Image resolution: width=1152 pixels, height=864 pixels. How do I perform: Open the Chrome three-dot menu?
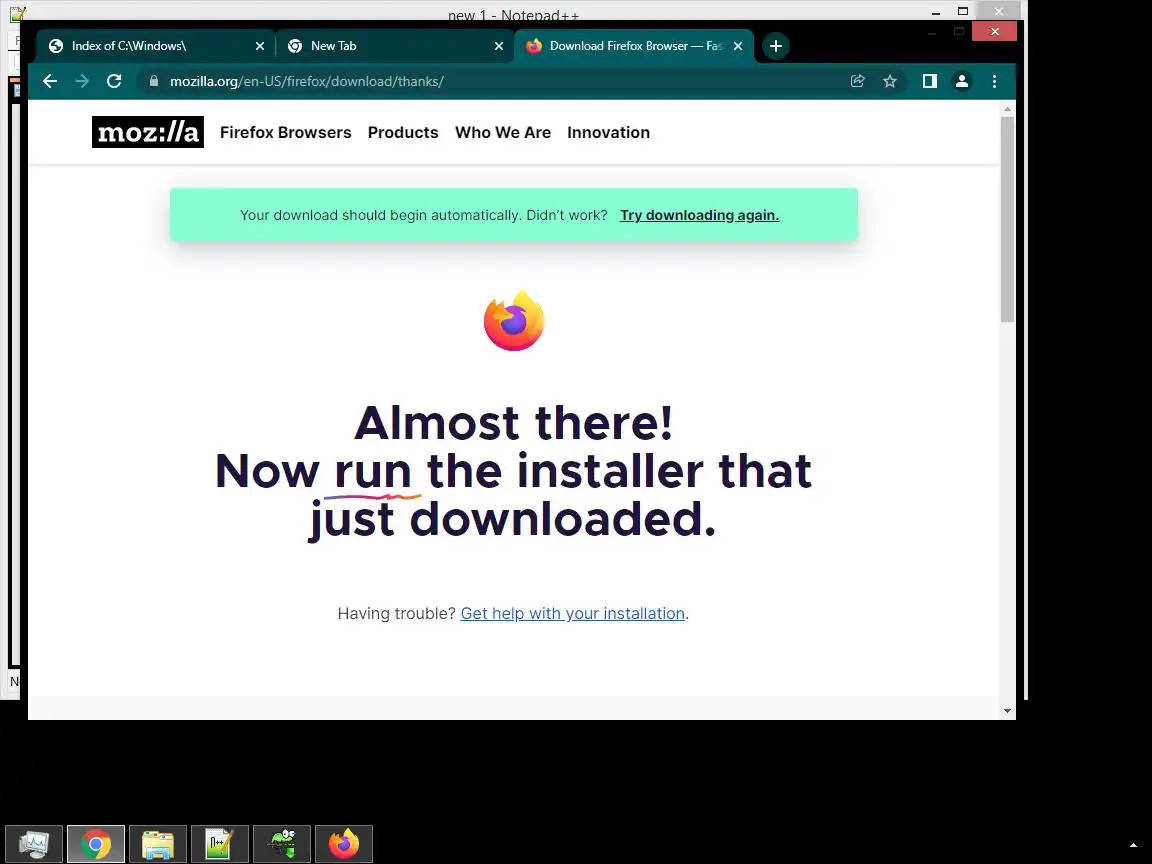click(x=994, y=82)
